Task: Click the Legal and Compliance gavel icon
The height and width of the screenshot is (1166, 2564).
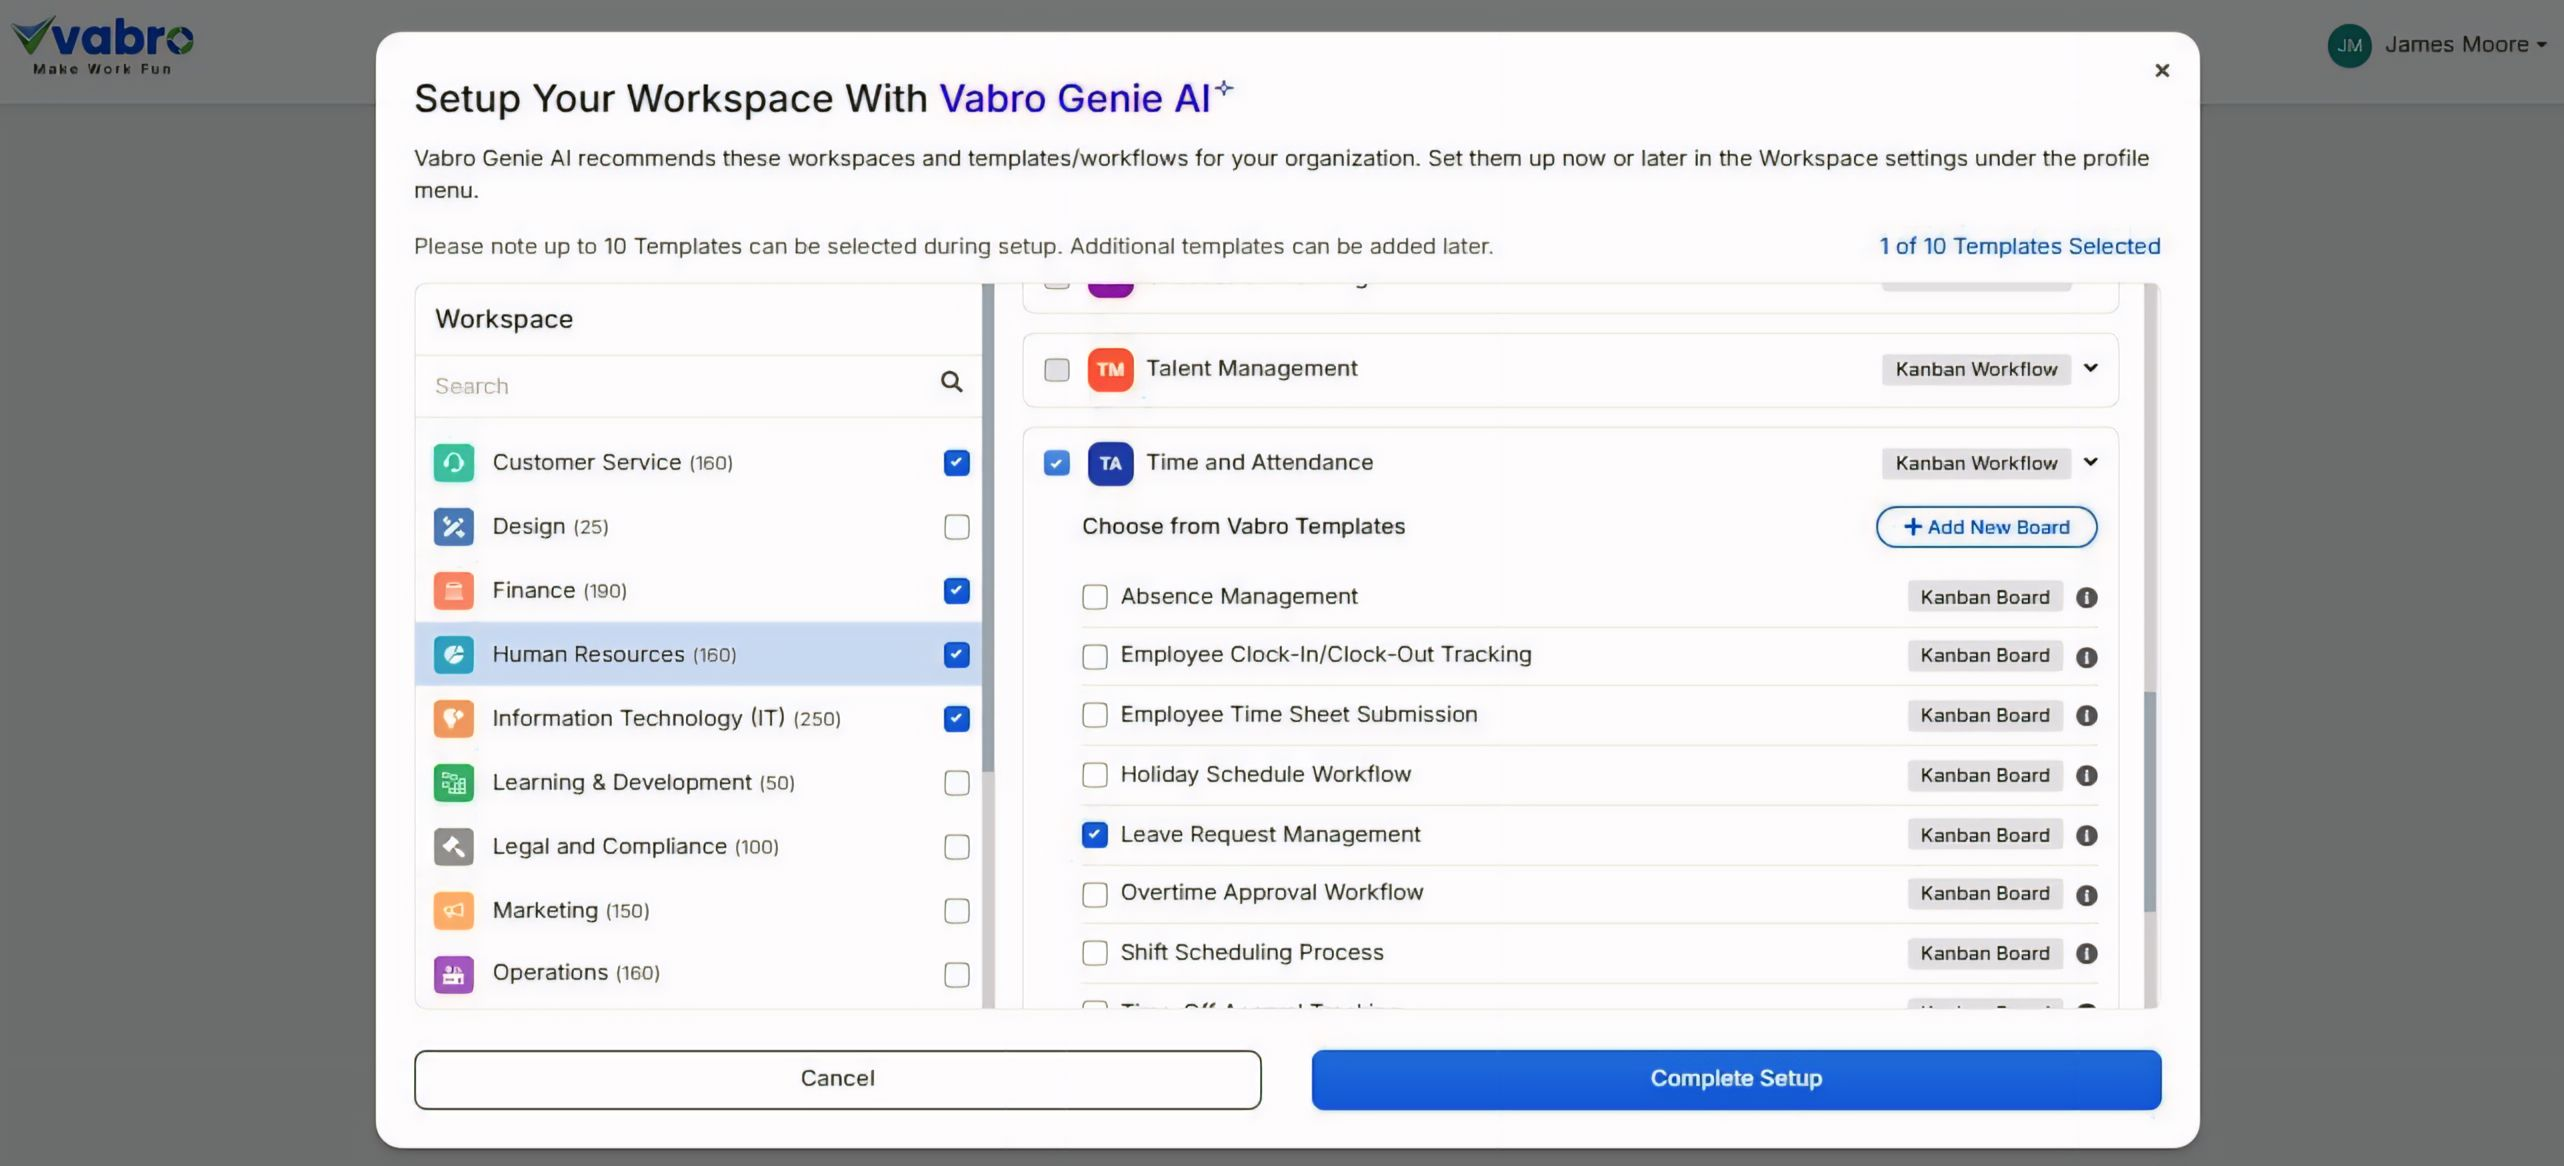Action: (453, 847)
